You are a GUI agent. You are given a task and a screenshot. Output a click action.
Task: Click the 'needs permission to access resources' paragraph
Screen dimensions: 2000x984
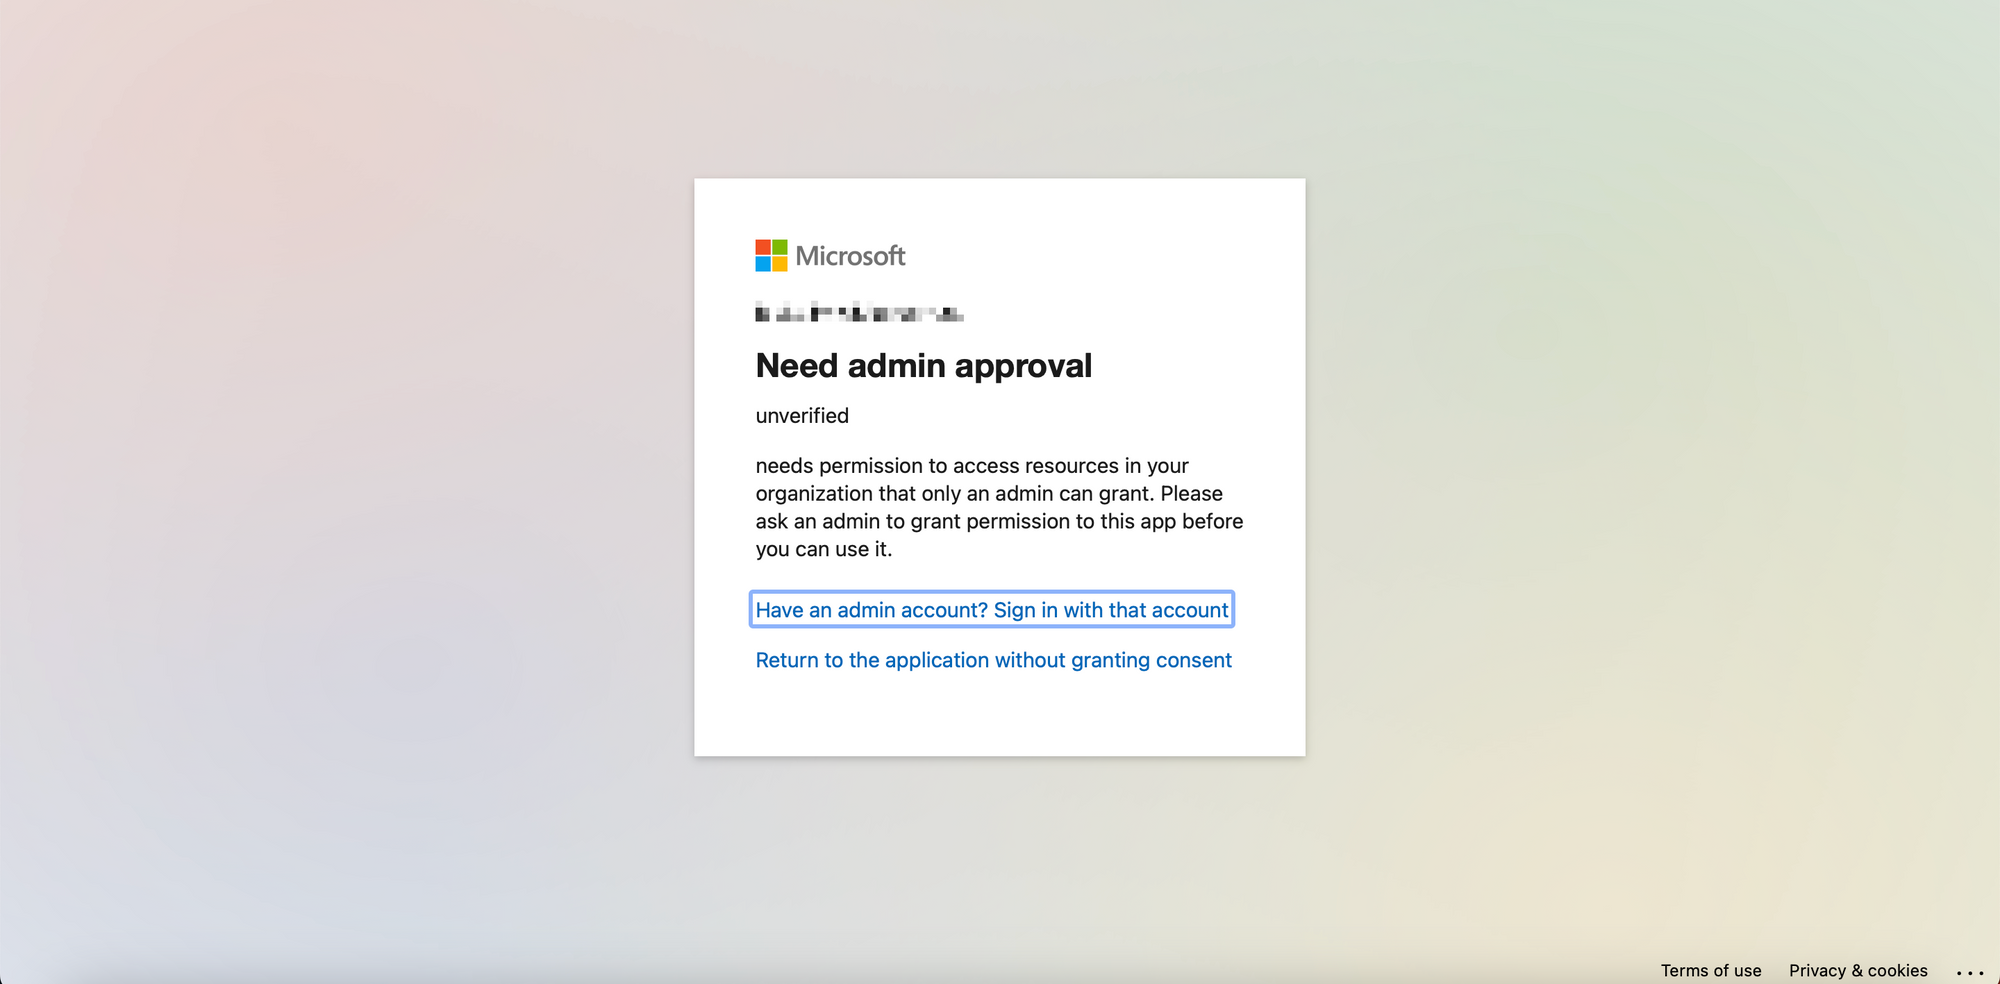[999, 507]
